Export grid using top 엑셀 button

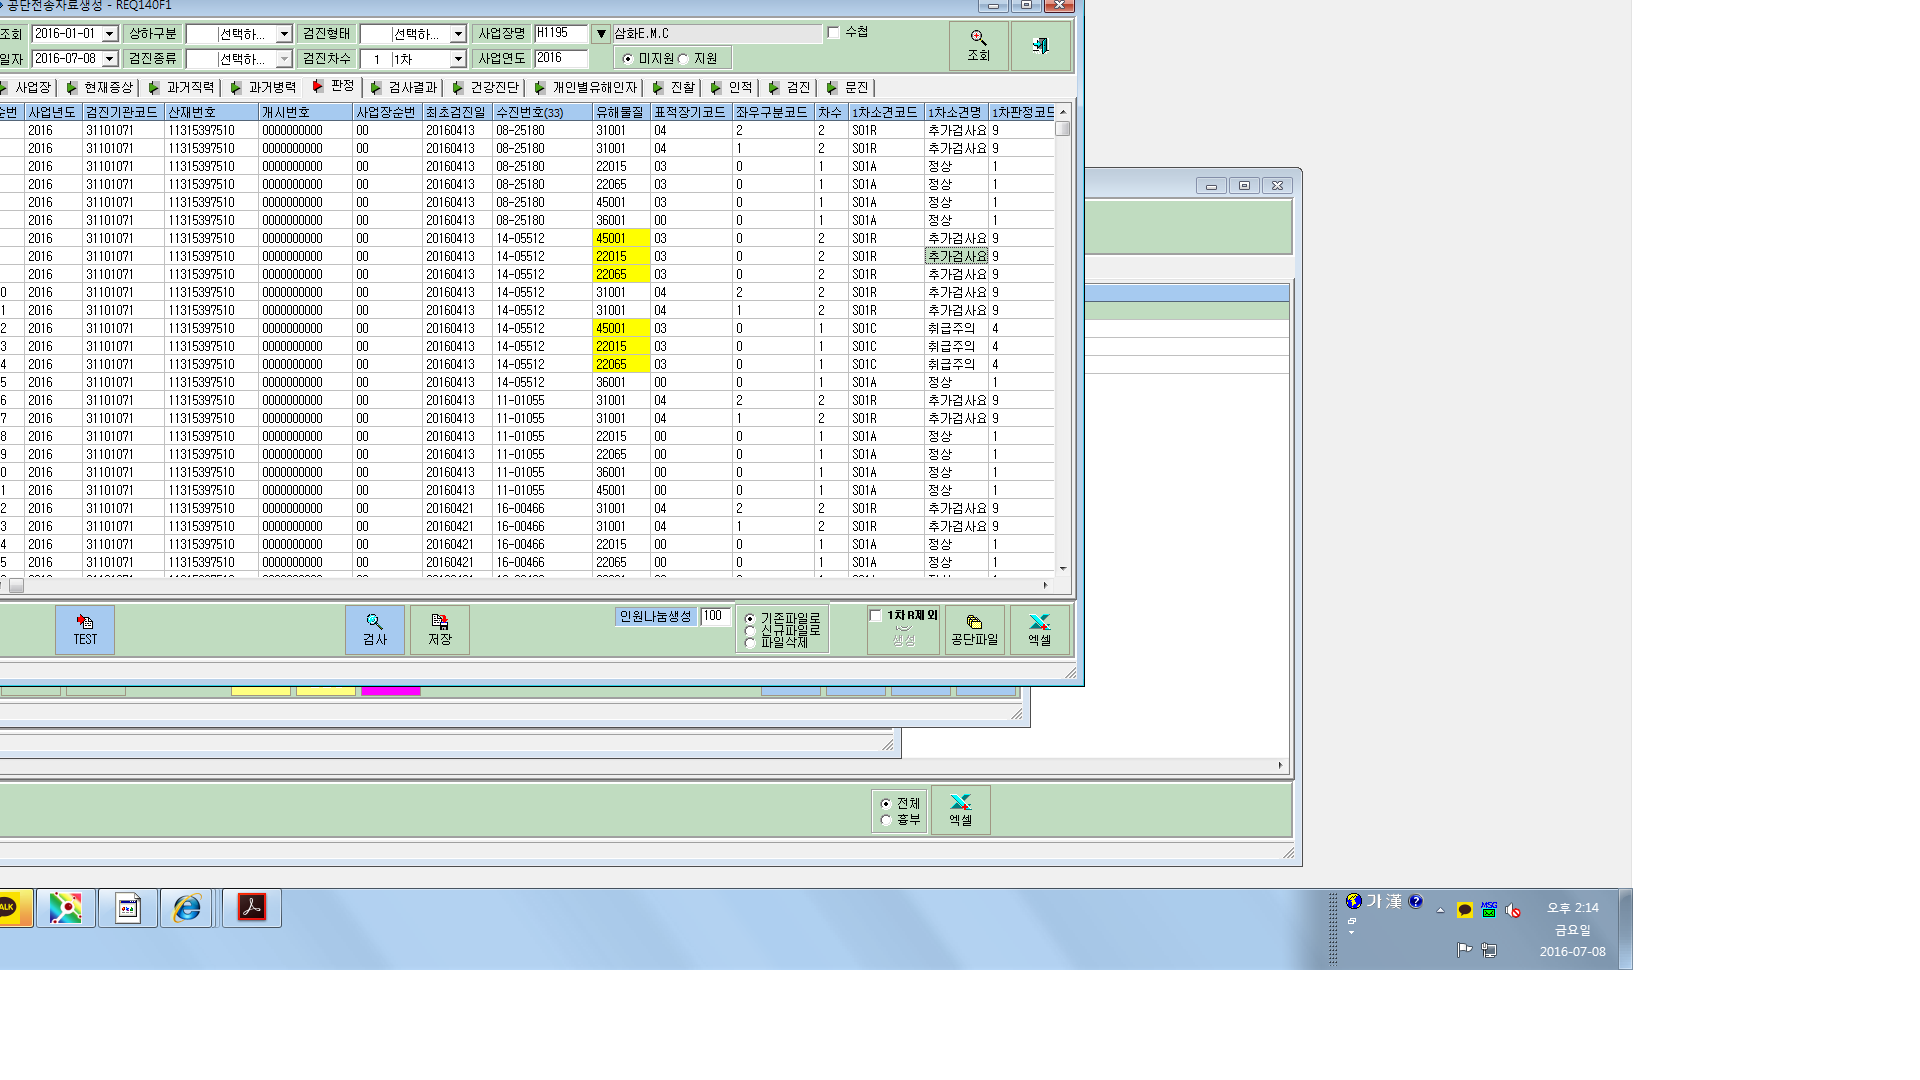pos(1040,630)
